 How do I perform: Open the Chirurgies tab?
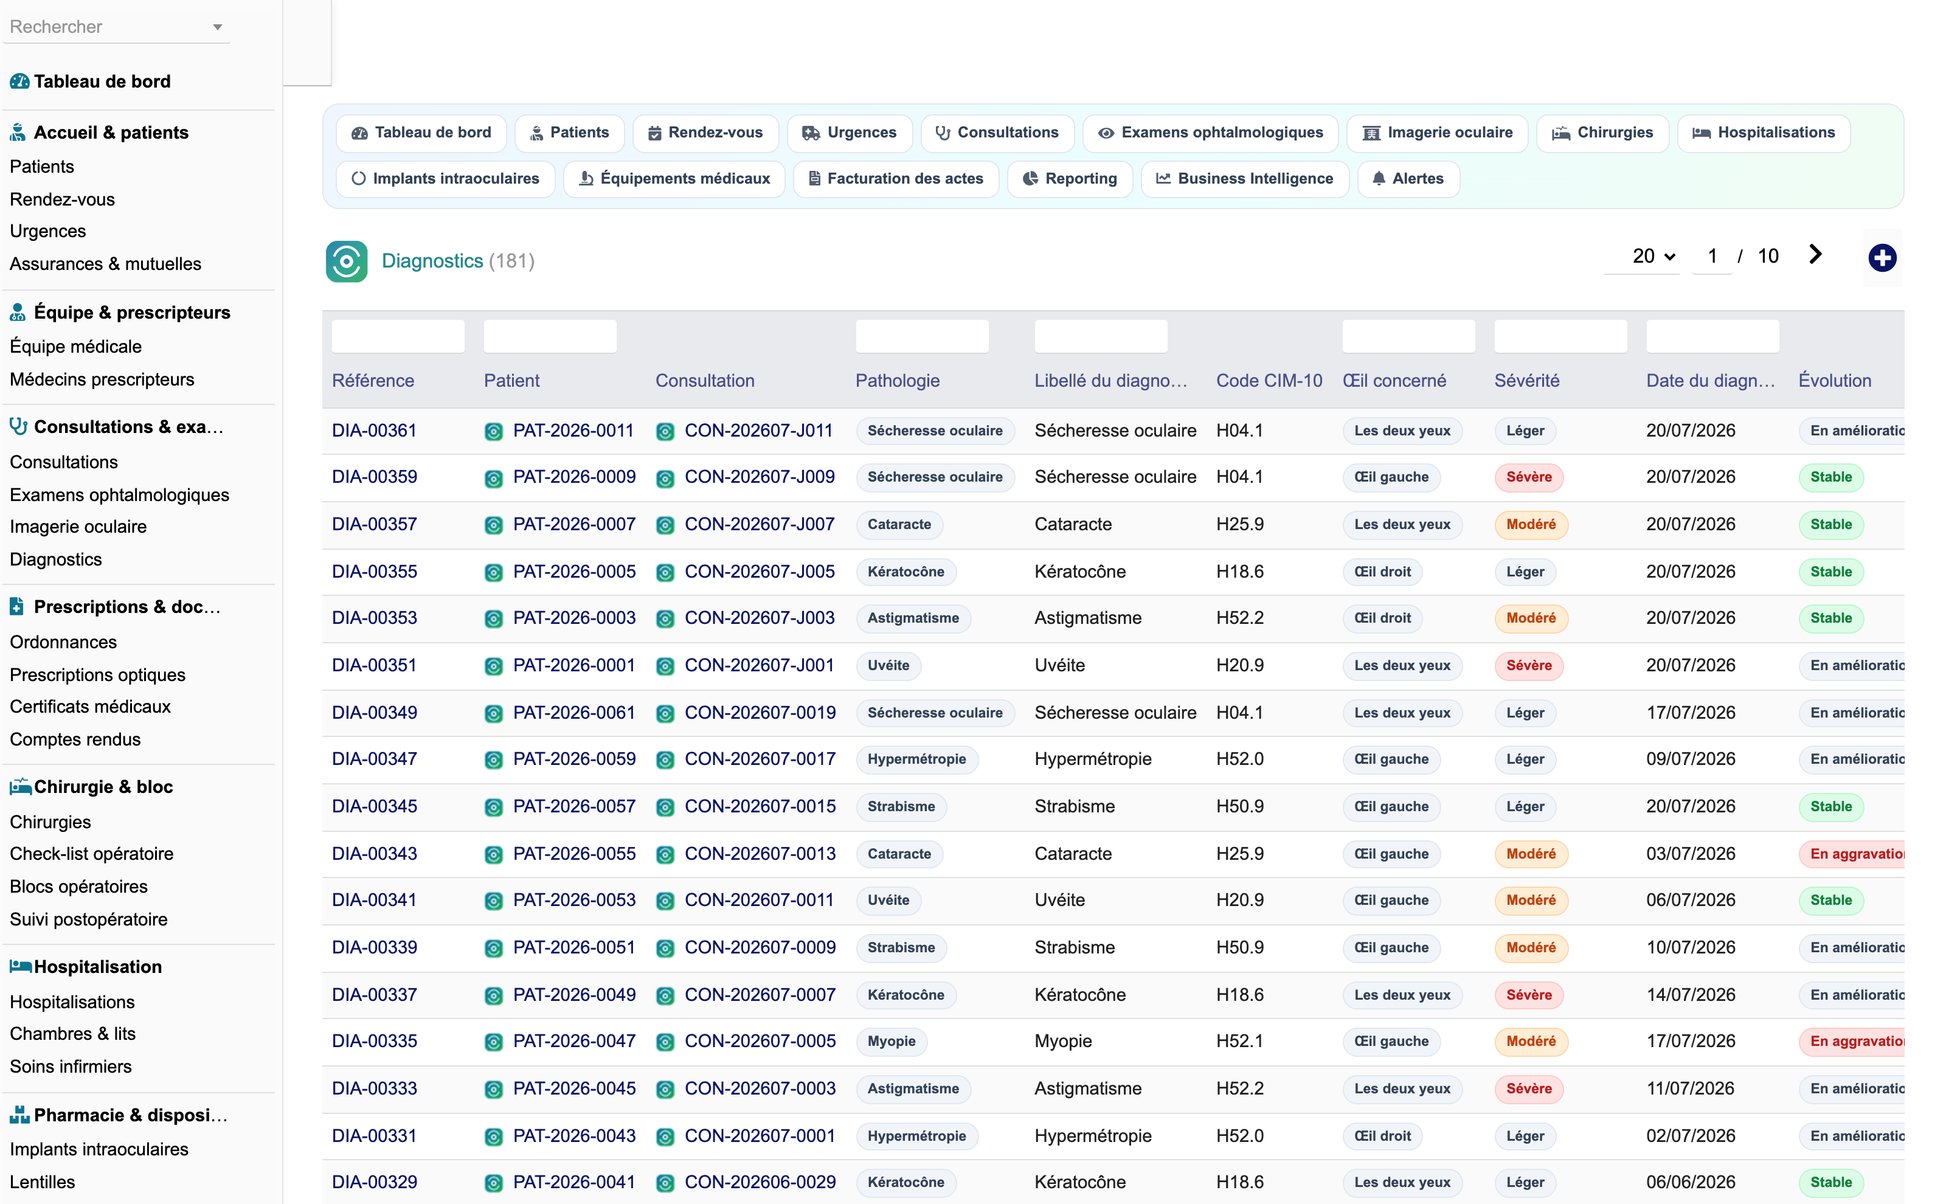point(1603,132)
